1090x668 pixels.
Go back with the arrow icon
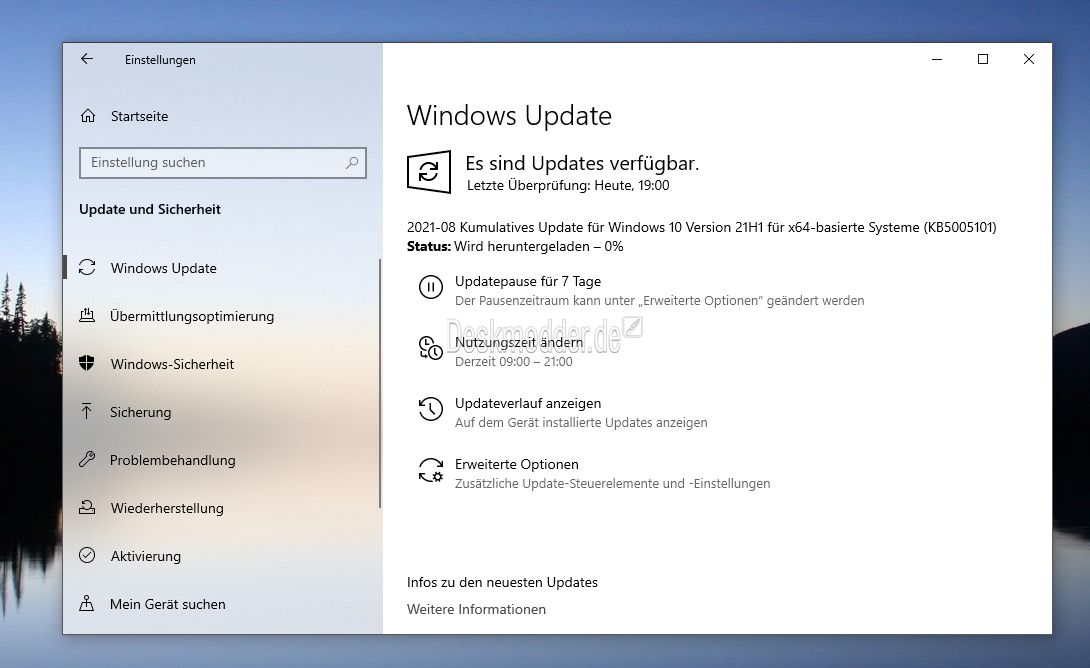tap(87, 59)
